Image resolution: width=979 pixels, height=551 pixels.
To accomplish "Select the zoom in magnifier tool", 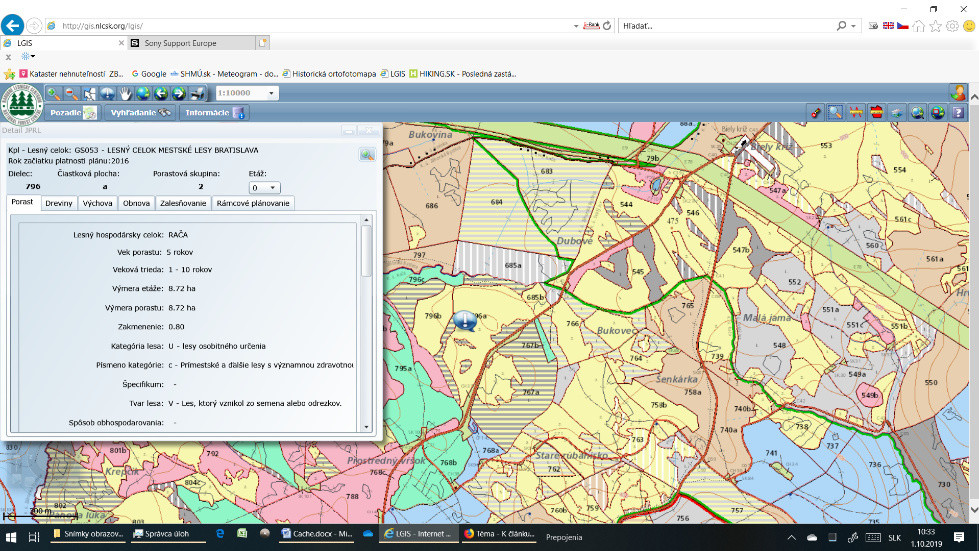I will coord(54,94).
